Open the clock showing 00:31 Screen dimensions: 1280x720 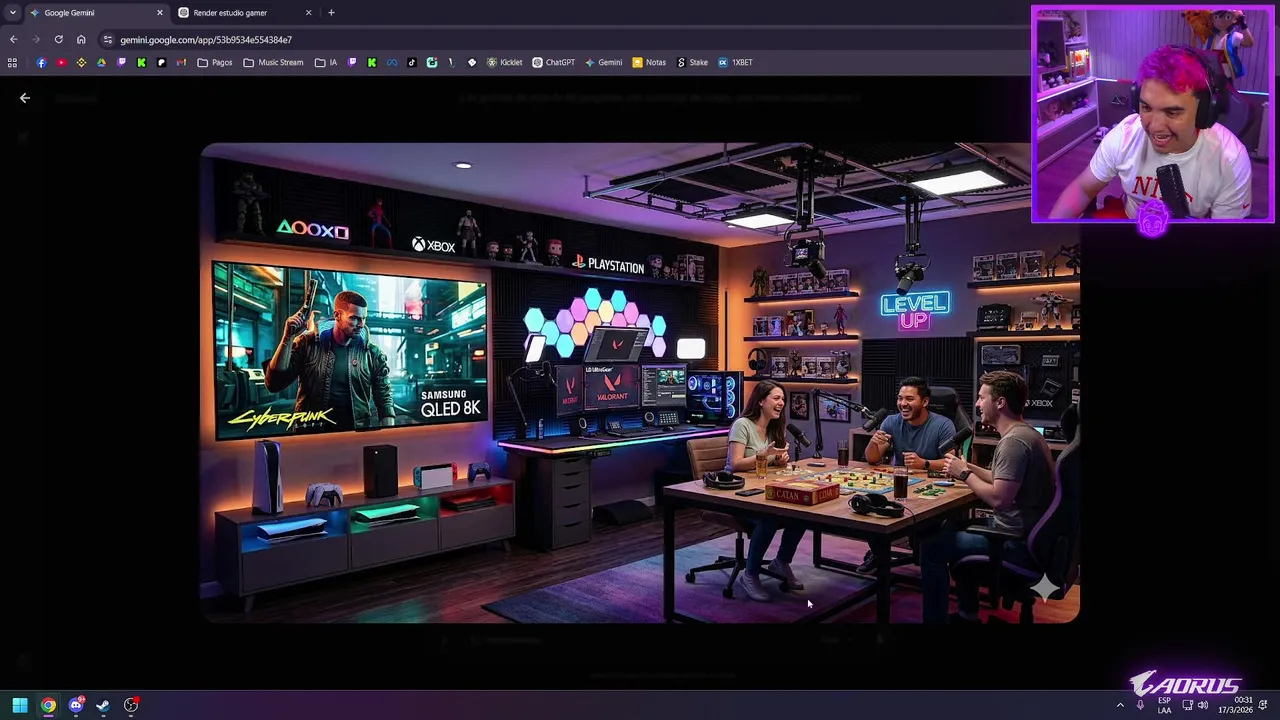coord(1237,705)
